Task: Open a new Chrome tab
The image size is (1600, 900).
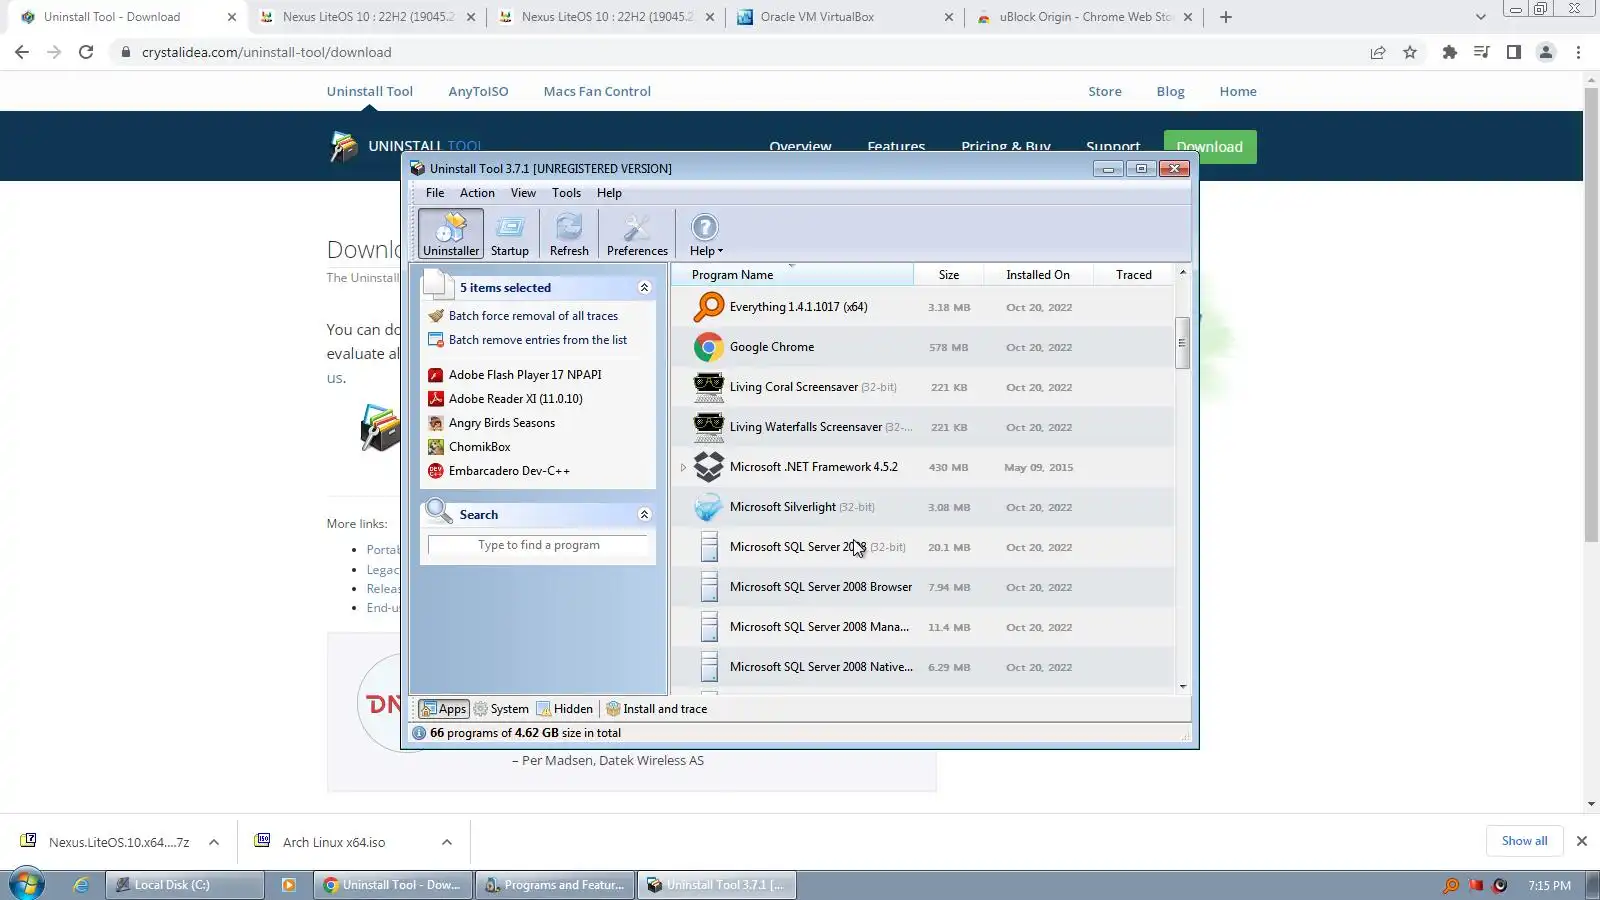Action: 1226,17
